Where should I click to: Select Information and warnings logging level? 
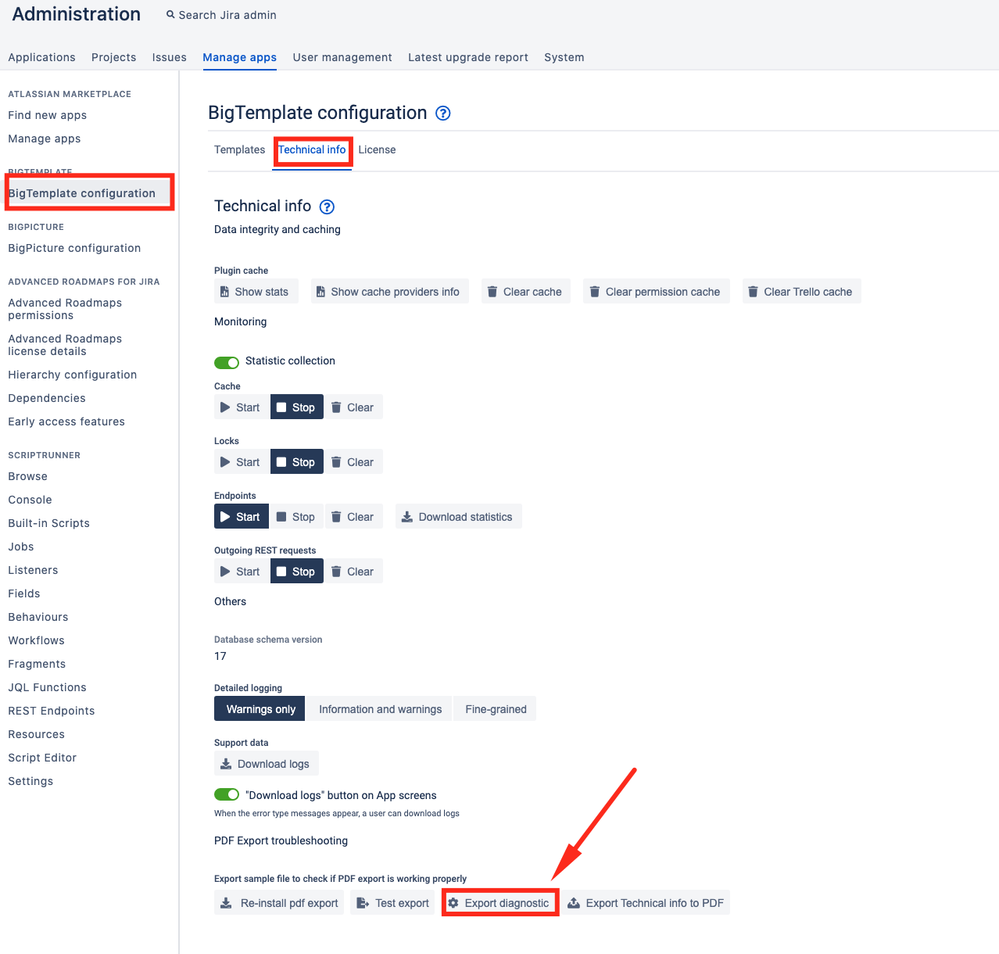380,709
